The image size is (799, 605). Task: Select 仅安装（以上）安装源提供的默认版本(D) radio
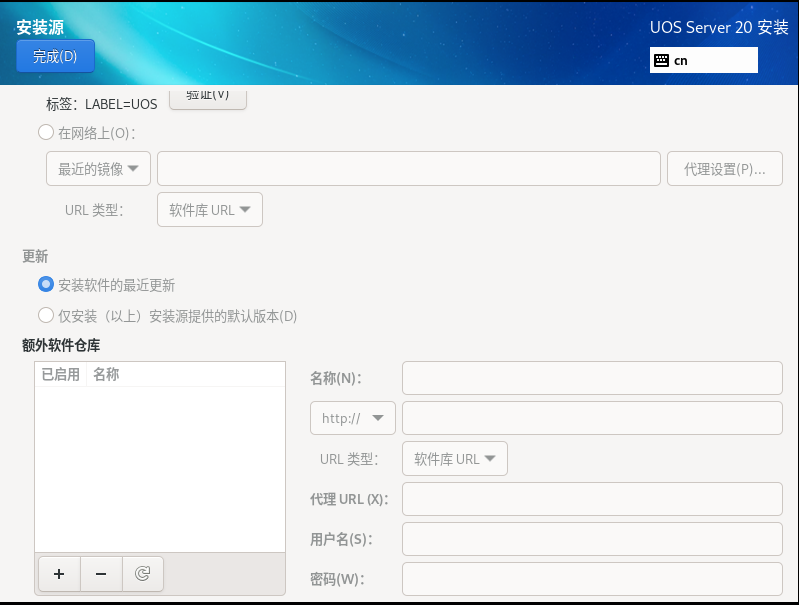pyautogui.click(x=46, y=315)
